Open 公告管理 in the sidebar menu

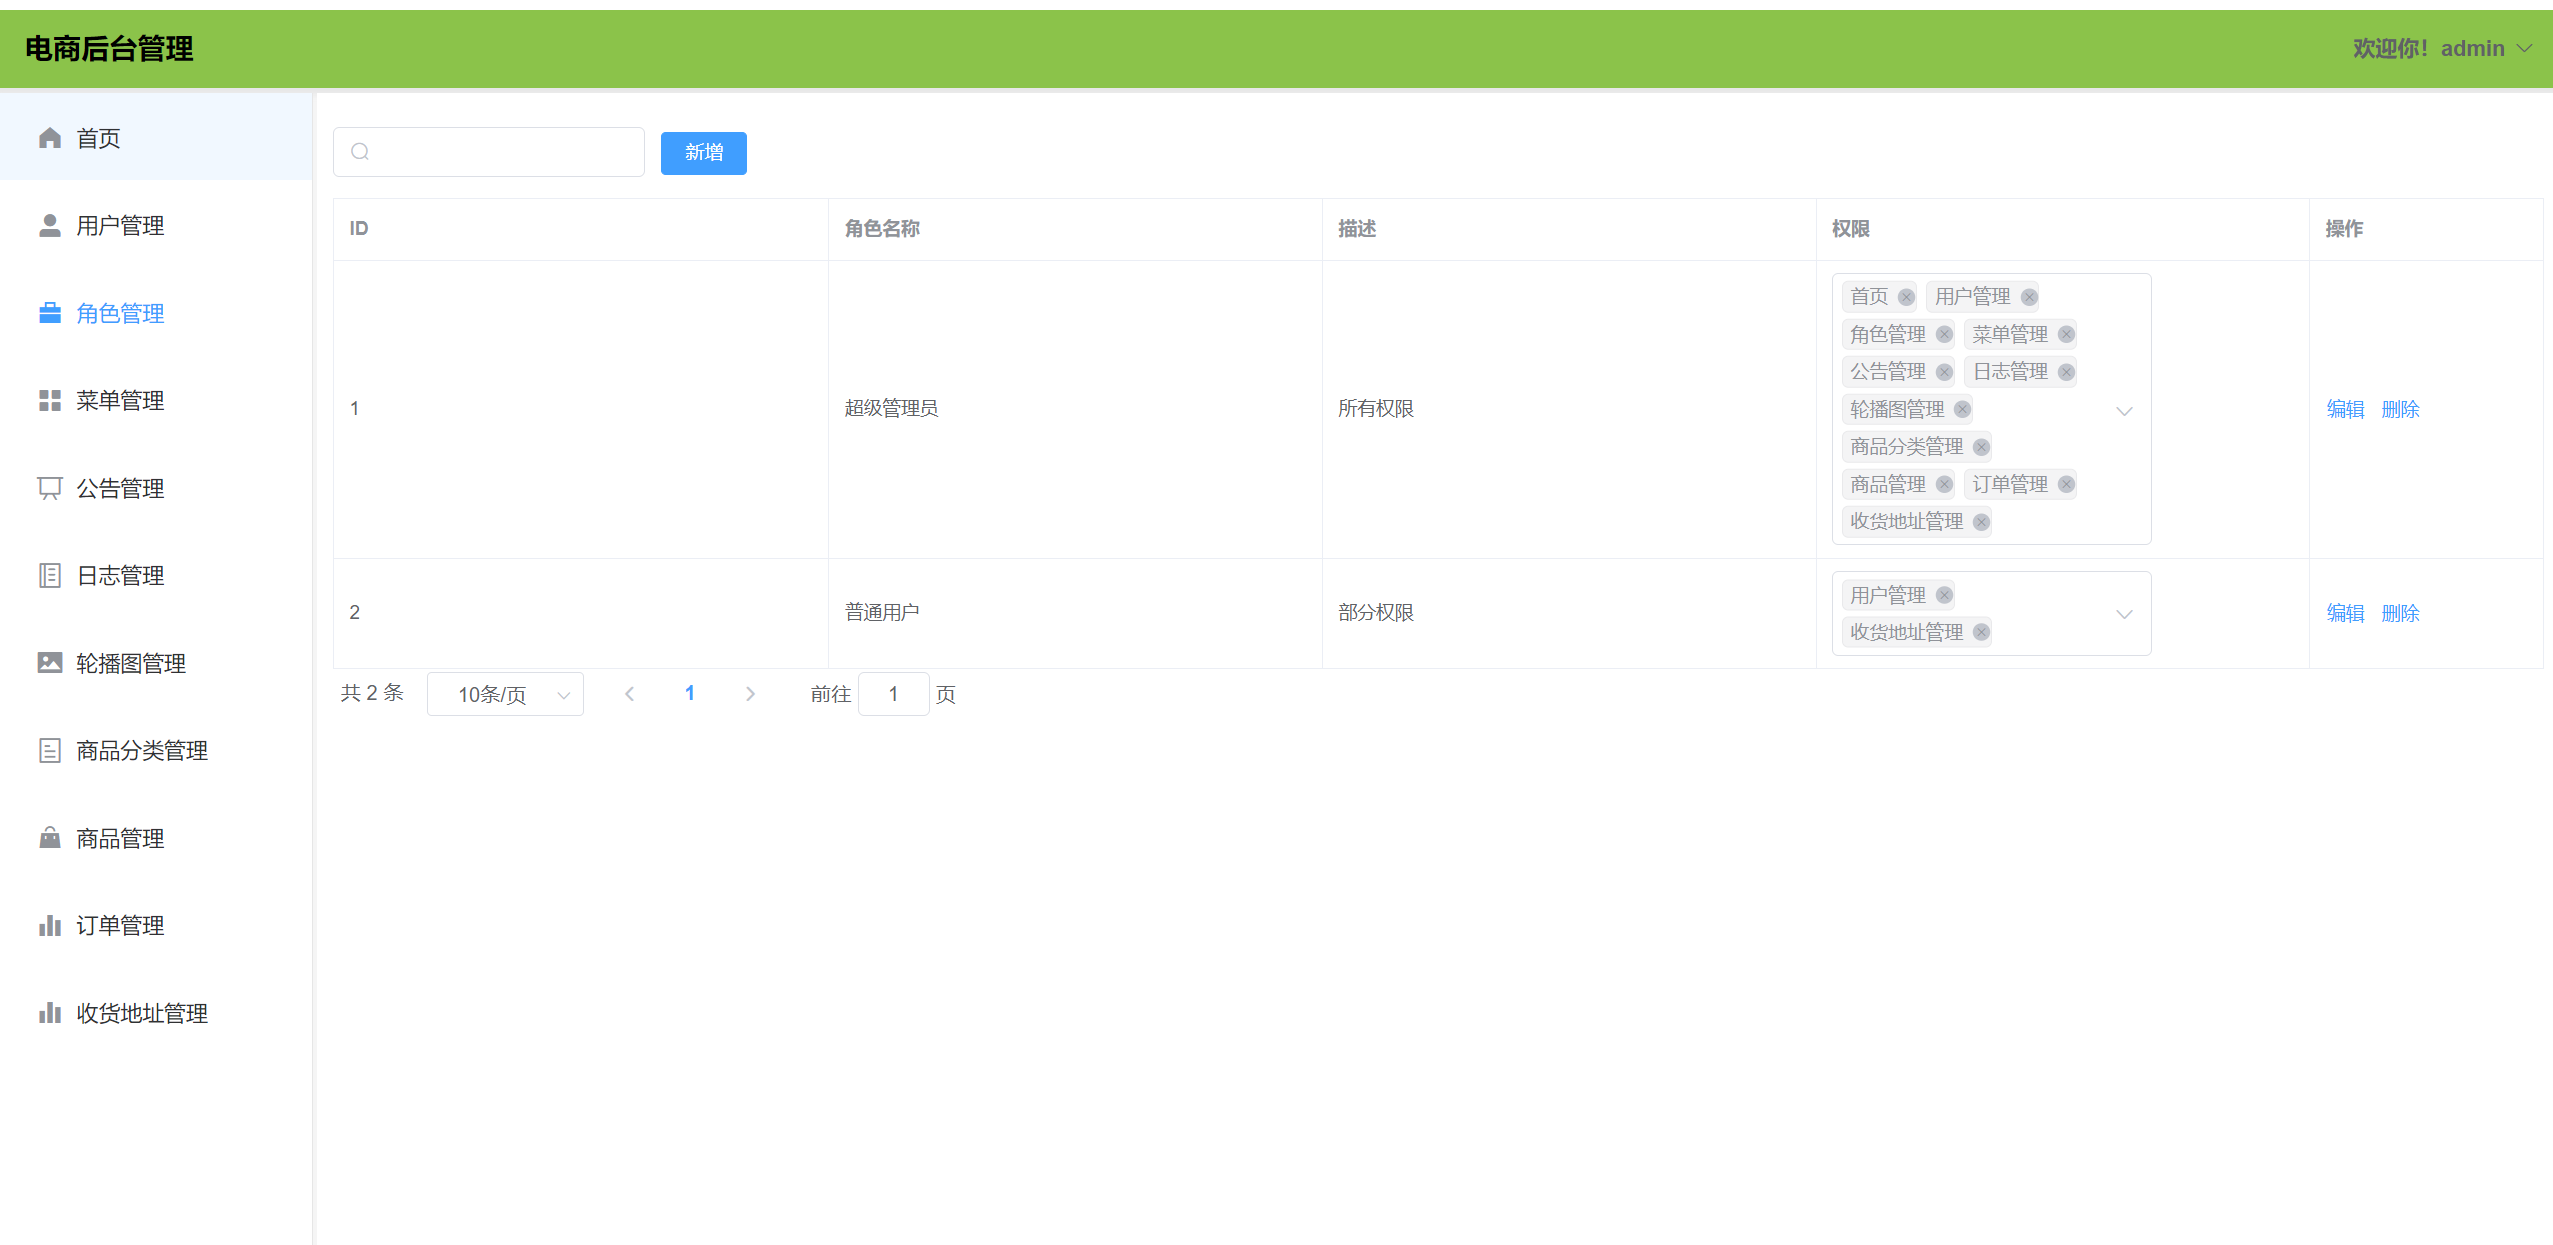[120, 489]
